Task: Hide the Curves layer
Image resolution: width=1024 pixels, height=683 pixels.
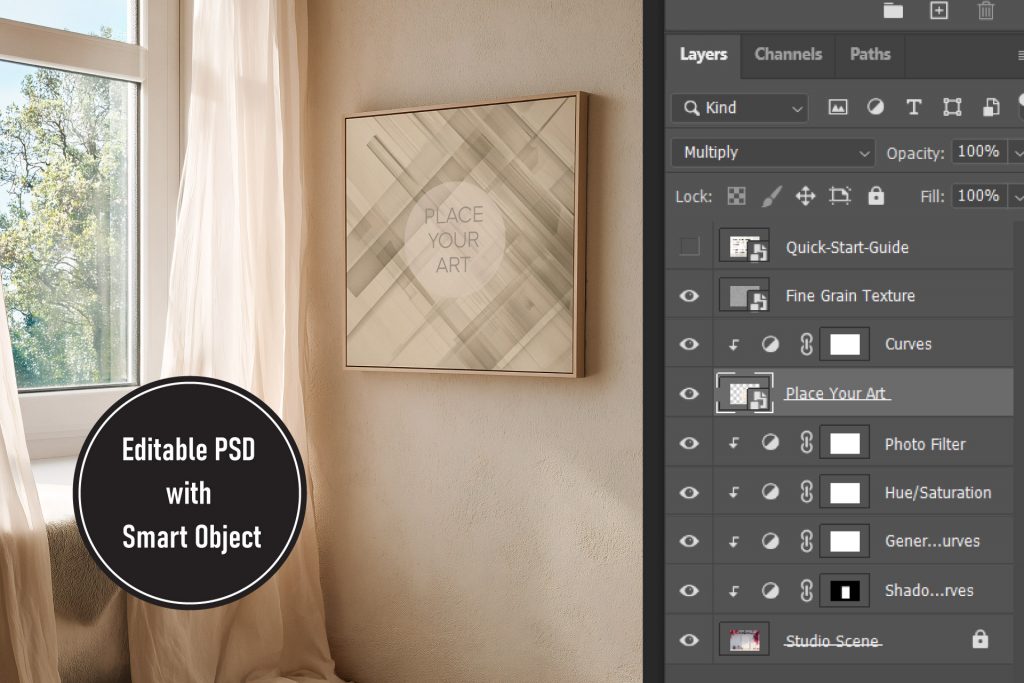Action: coord(689,344)
